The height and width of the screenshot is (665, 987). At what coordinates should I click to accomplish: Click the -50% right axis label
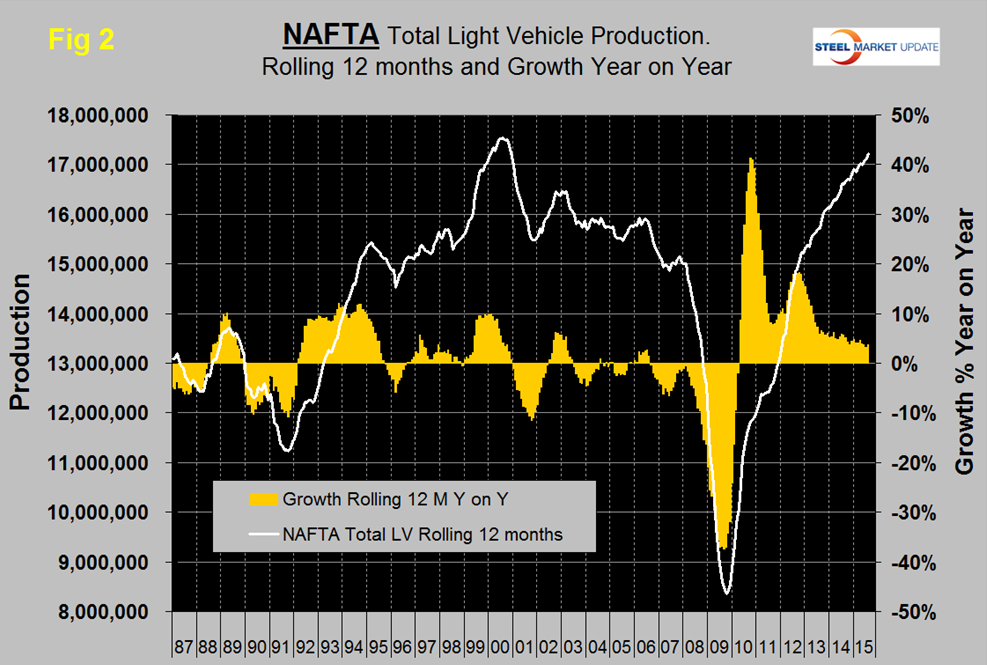[908, 612]
